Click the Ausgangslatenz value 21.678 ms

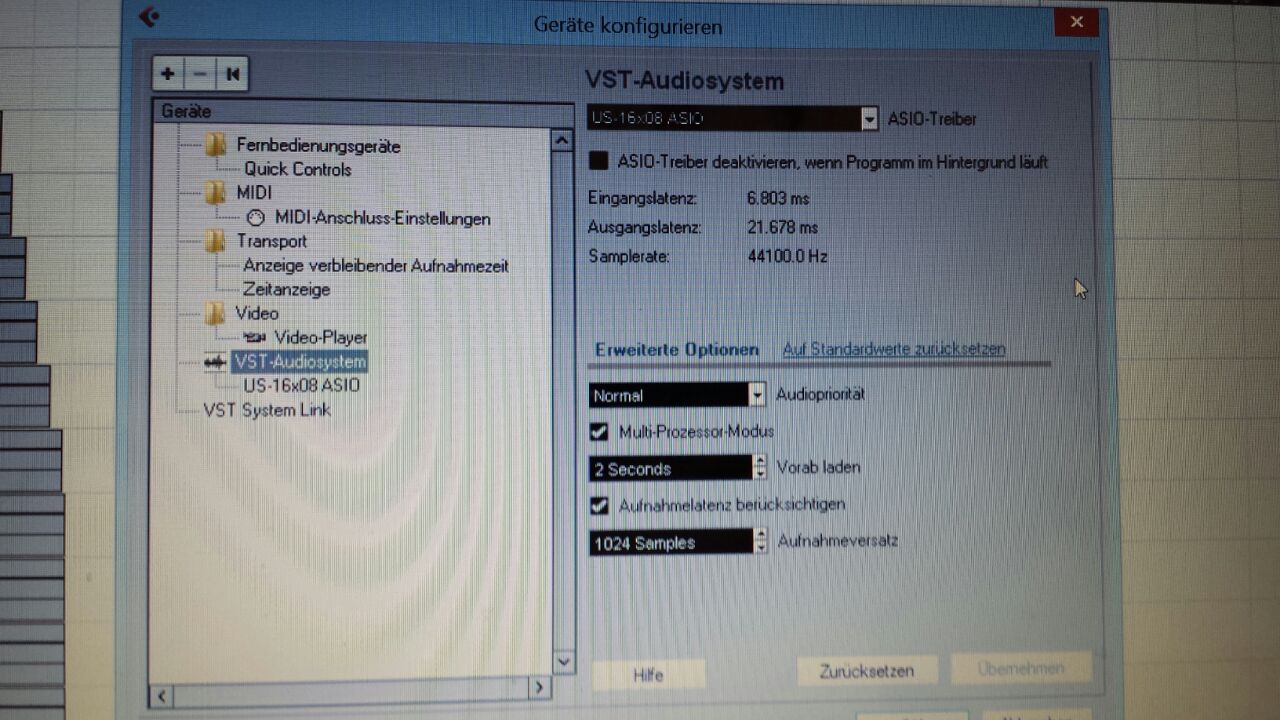pyautogui.click(x=782, y=227)
